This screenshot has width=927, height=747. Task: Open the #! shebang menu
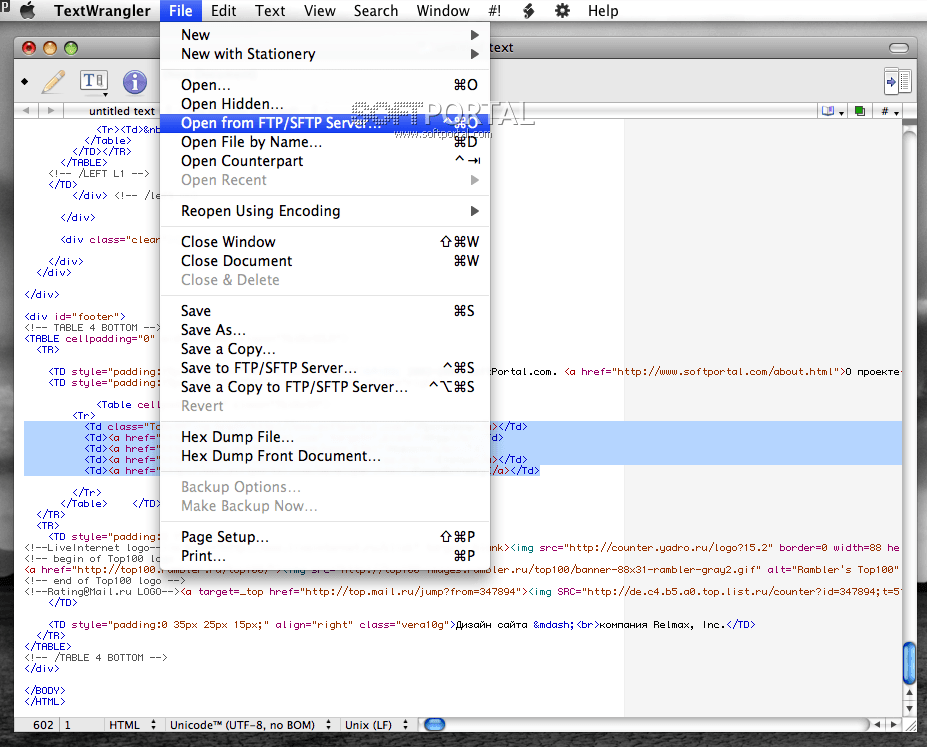pyautogui.click(x=495, y=11)
